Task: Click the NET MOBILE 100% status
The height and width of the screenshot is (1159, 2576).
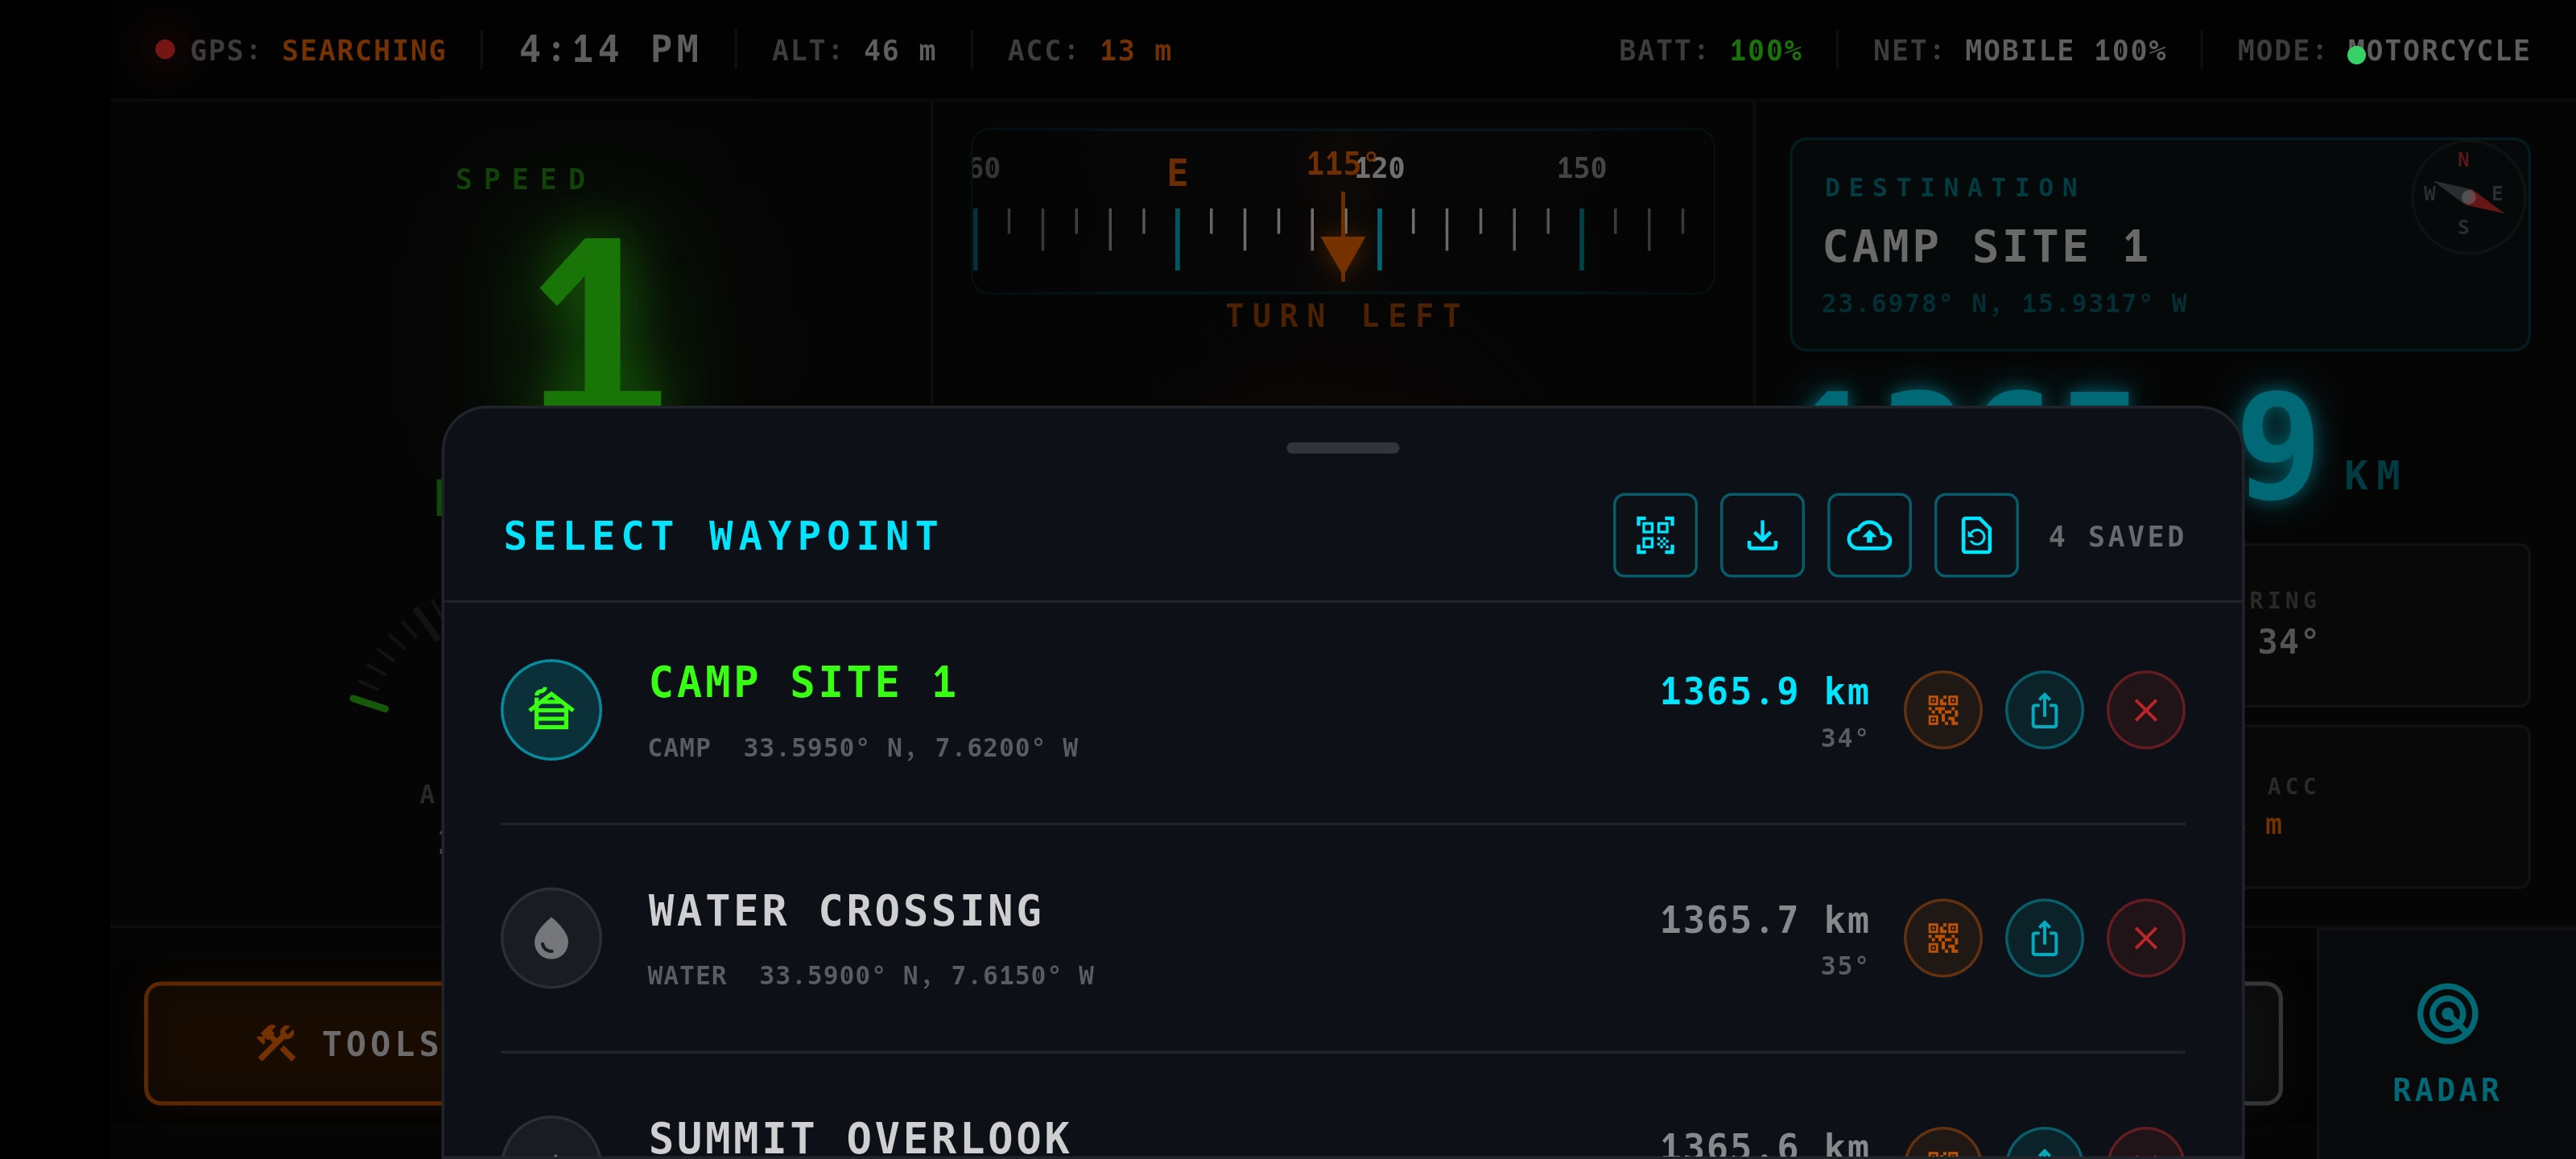Action: (2019, 50)
